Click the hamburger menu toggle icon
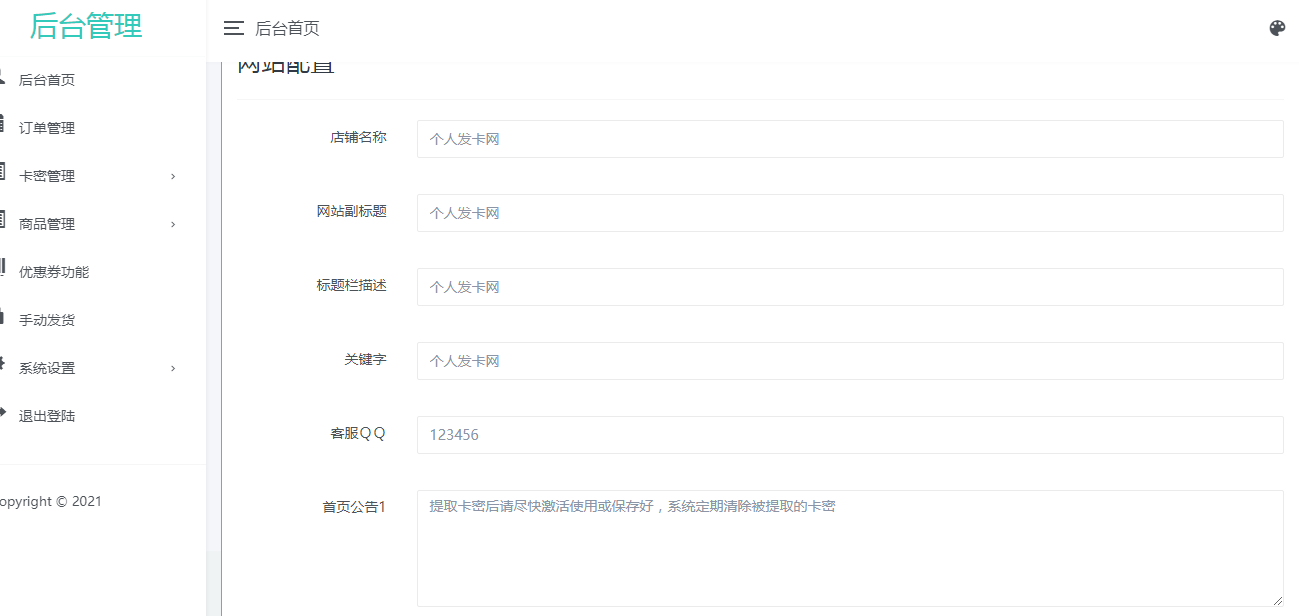The image size is (1299, 616). (234, 28)
